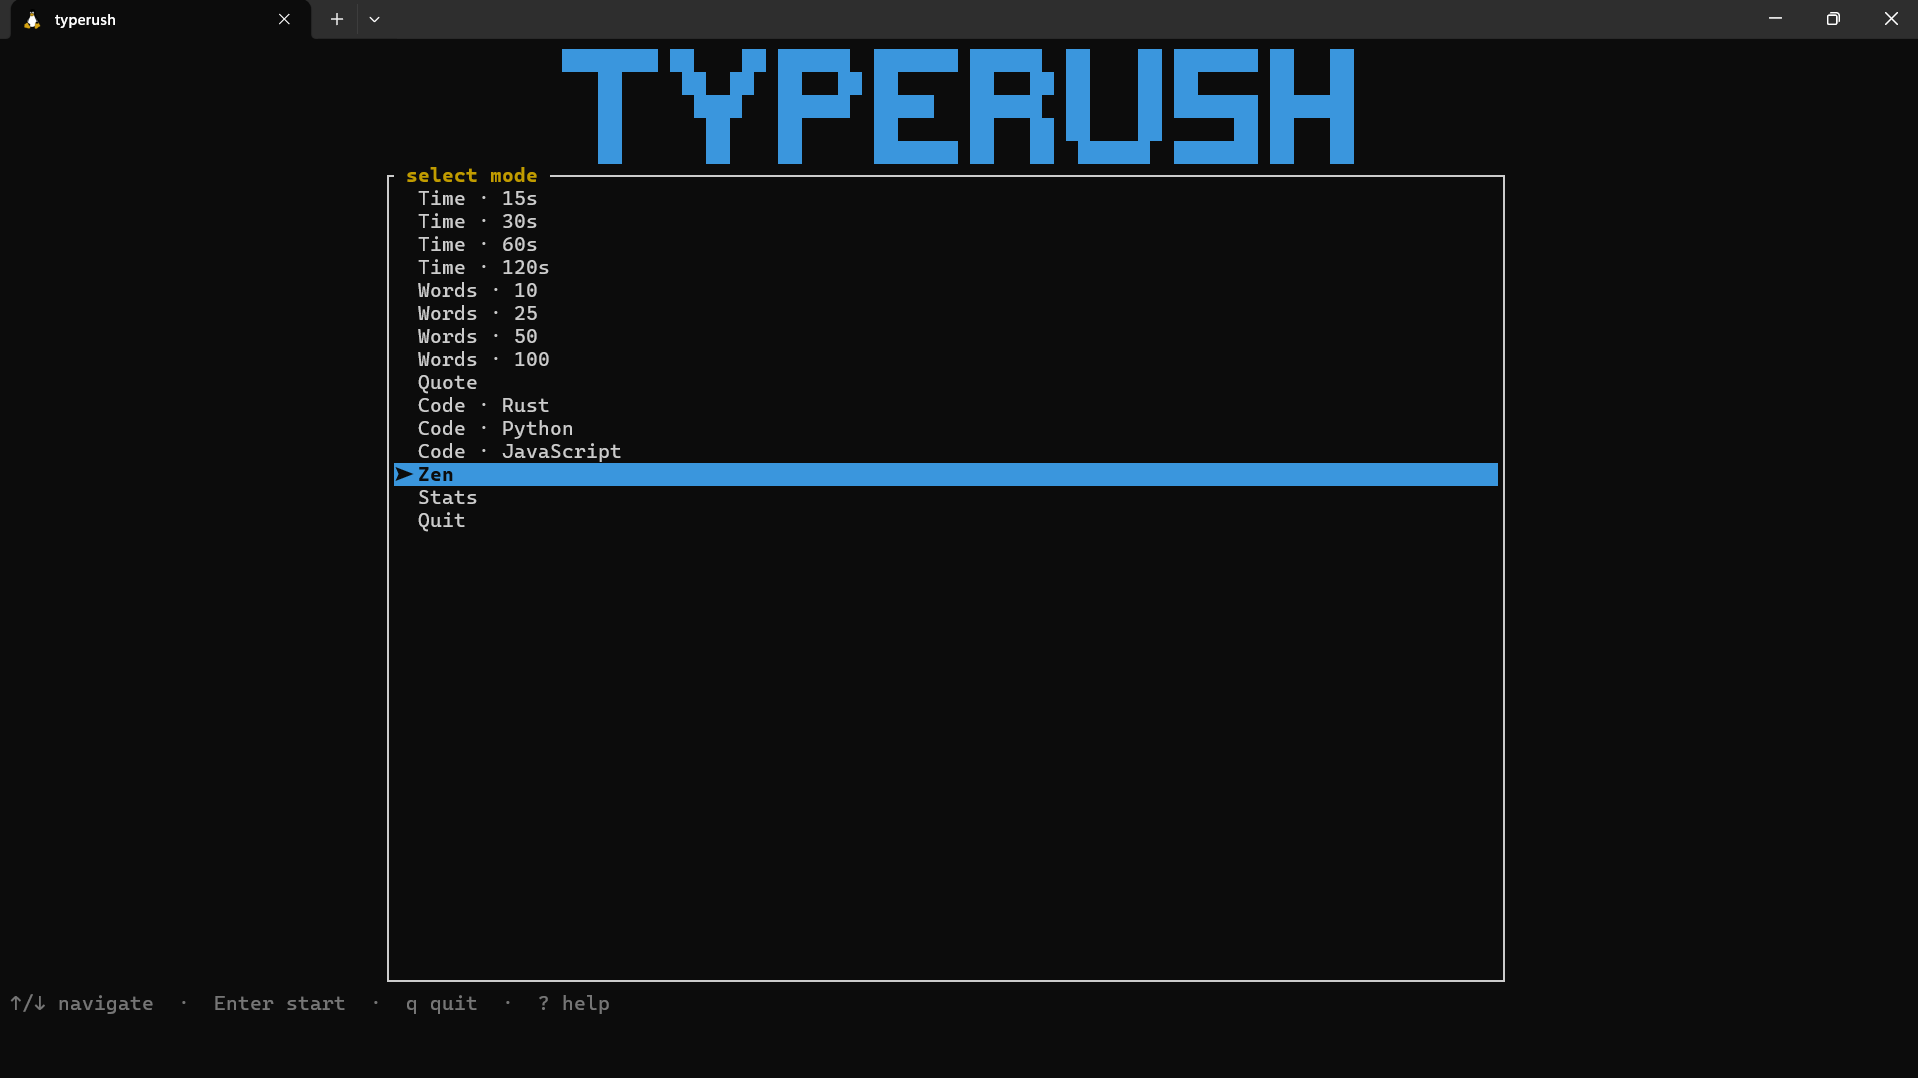Choose the Time · 60s mode

pyautogui.click(x=477, y=244)
